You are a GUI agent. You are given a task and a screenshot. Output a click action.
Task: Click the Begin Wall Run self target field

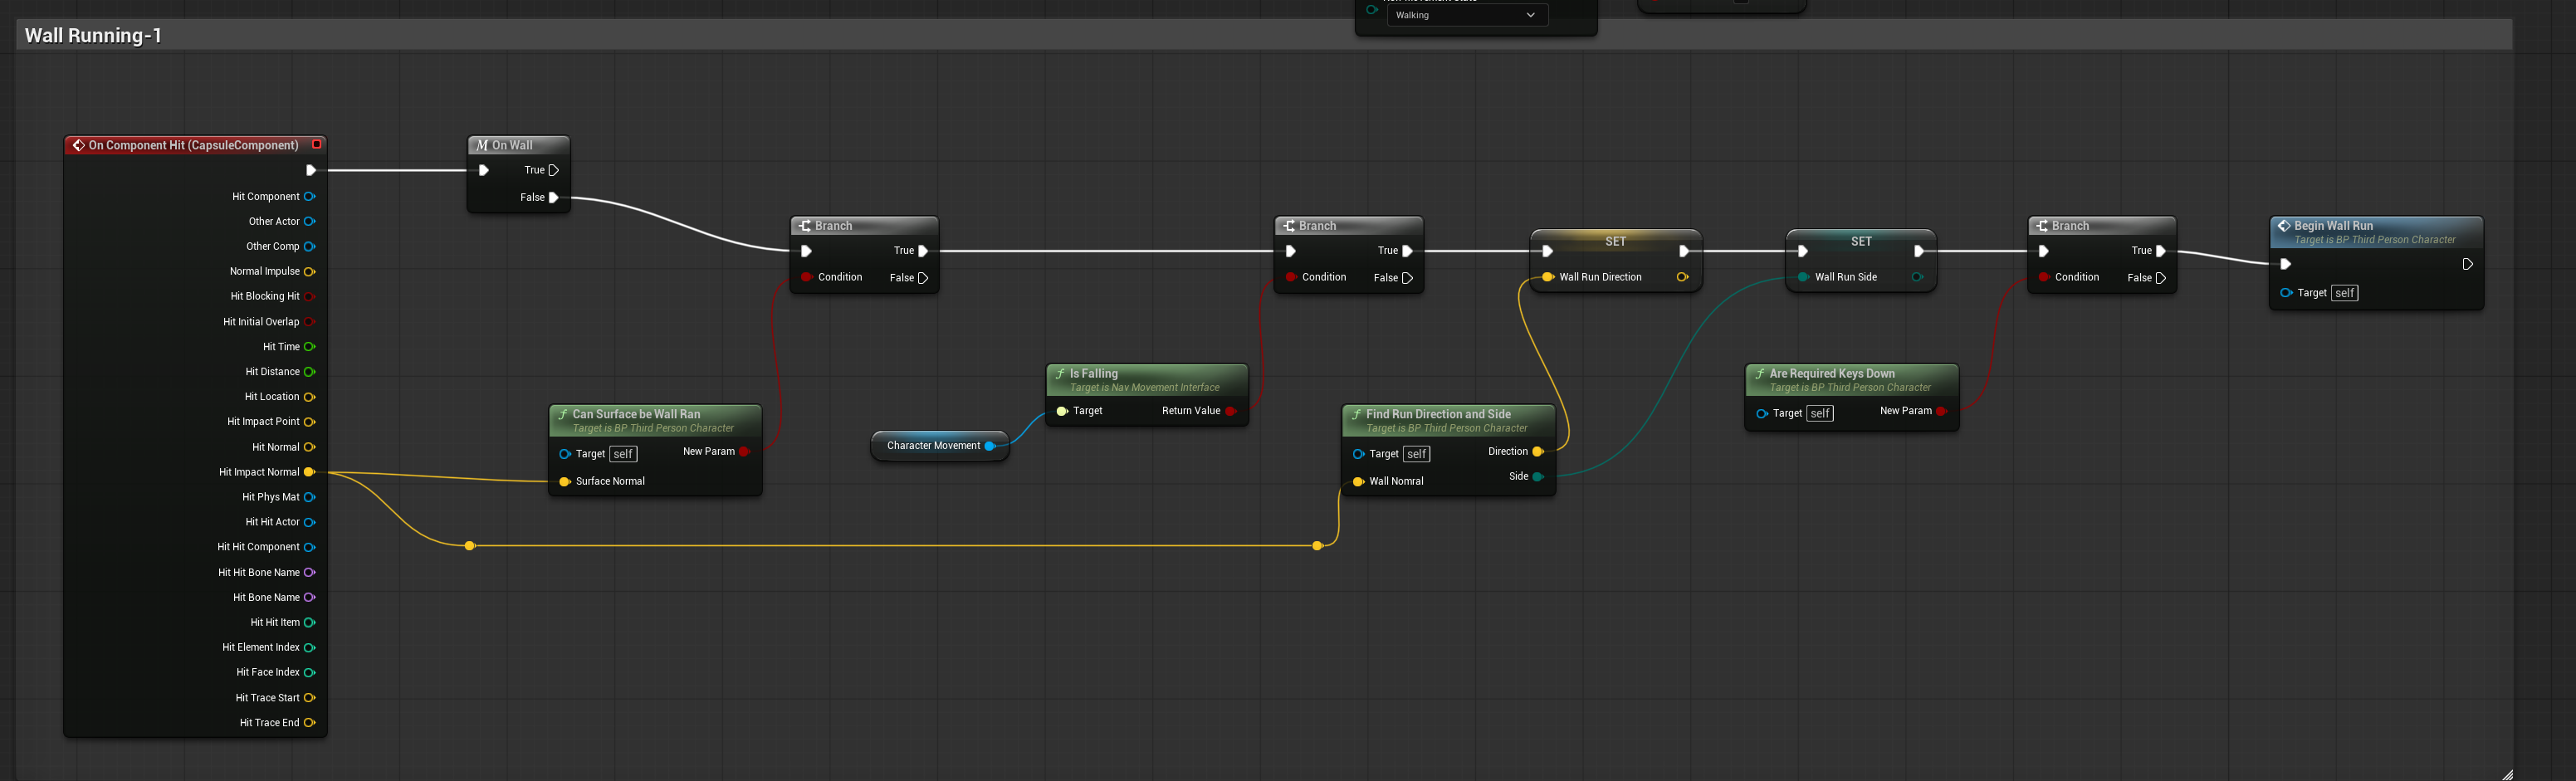pyautogui.click(x=2344, y=293)
